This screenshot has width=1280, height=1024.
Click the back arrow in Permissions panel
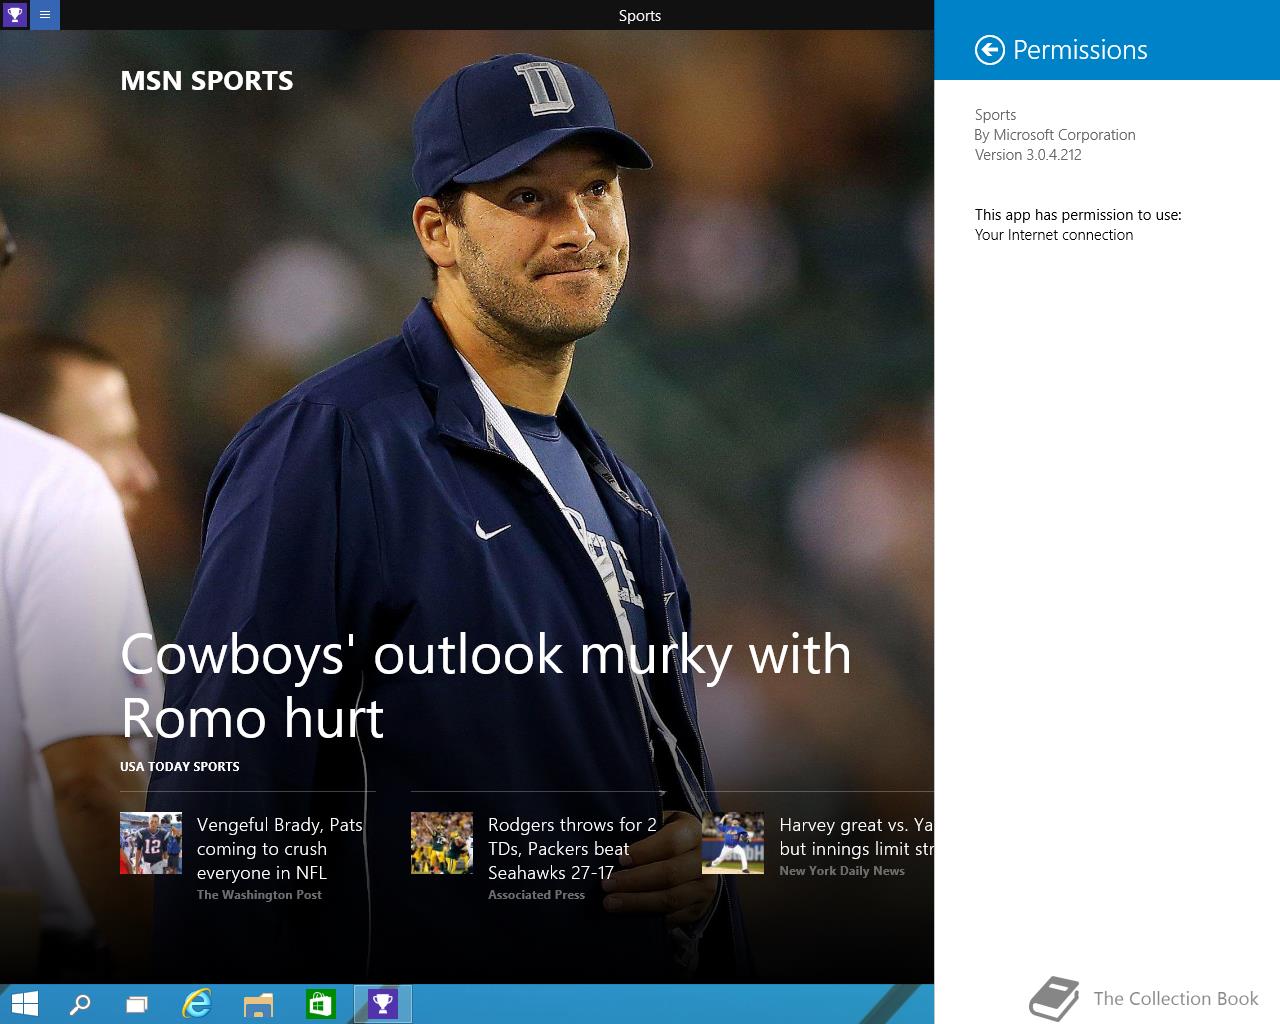pos(989,50)
